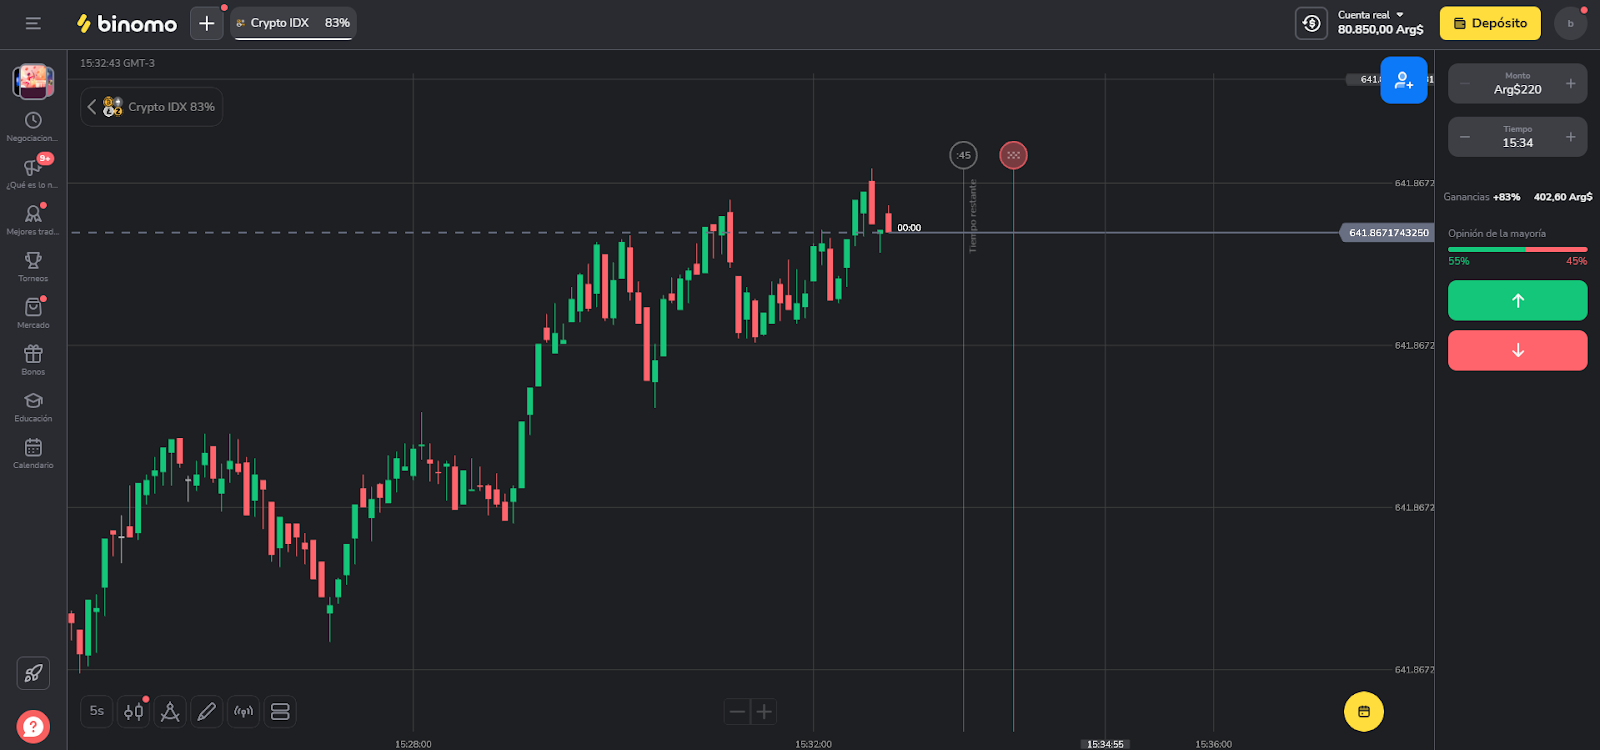Add a new asset tab
This screenshot has width=1600, height=750.
207,23
